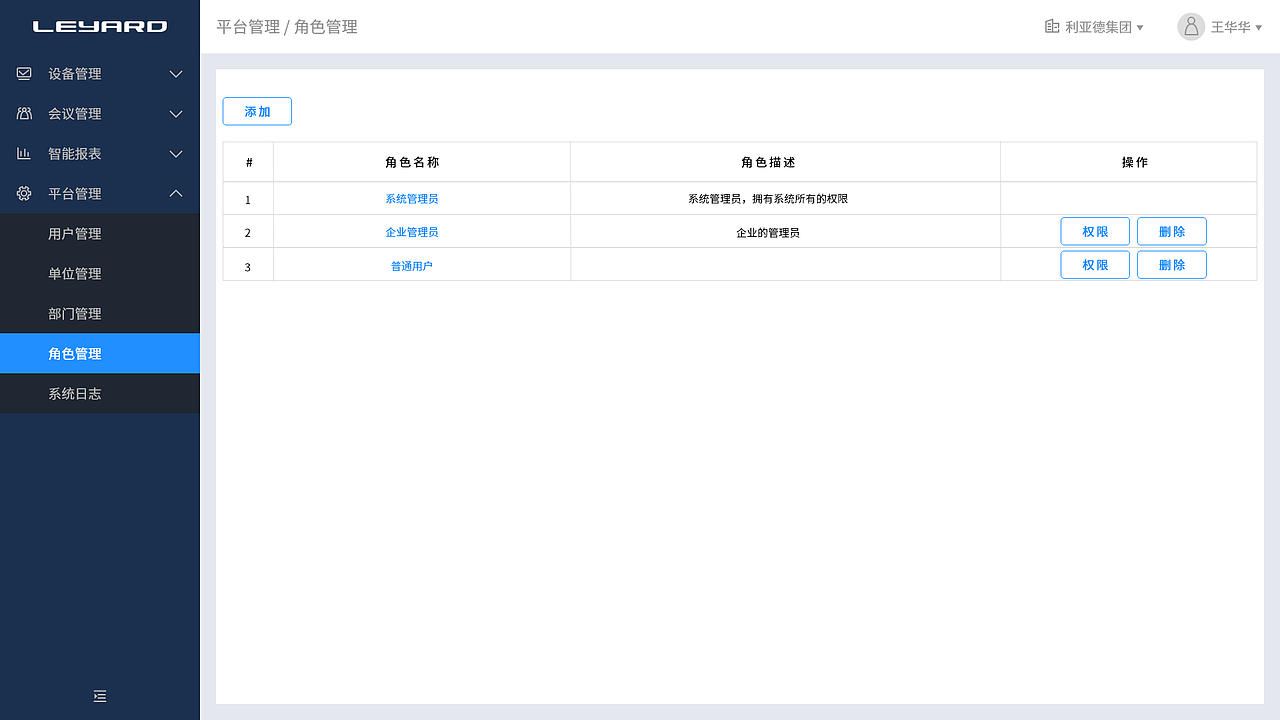Click the 智能报表 chart icon in sidebar

coord(23,153)
